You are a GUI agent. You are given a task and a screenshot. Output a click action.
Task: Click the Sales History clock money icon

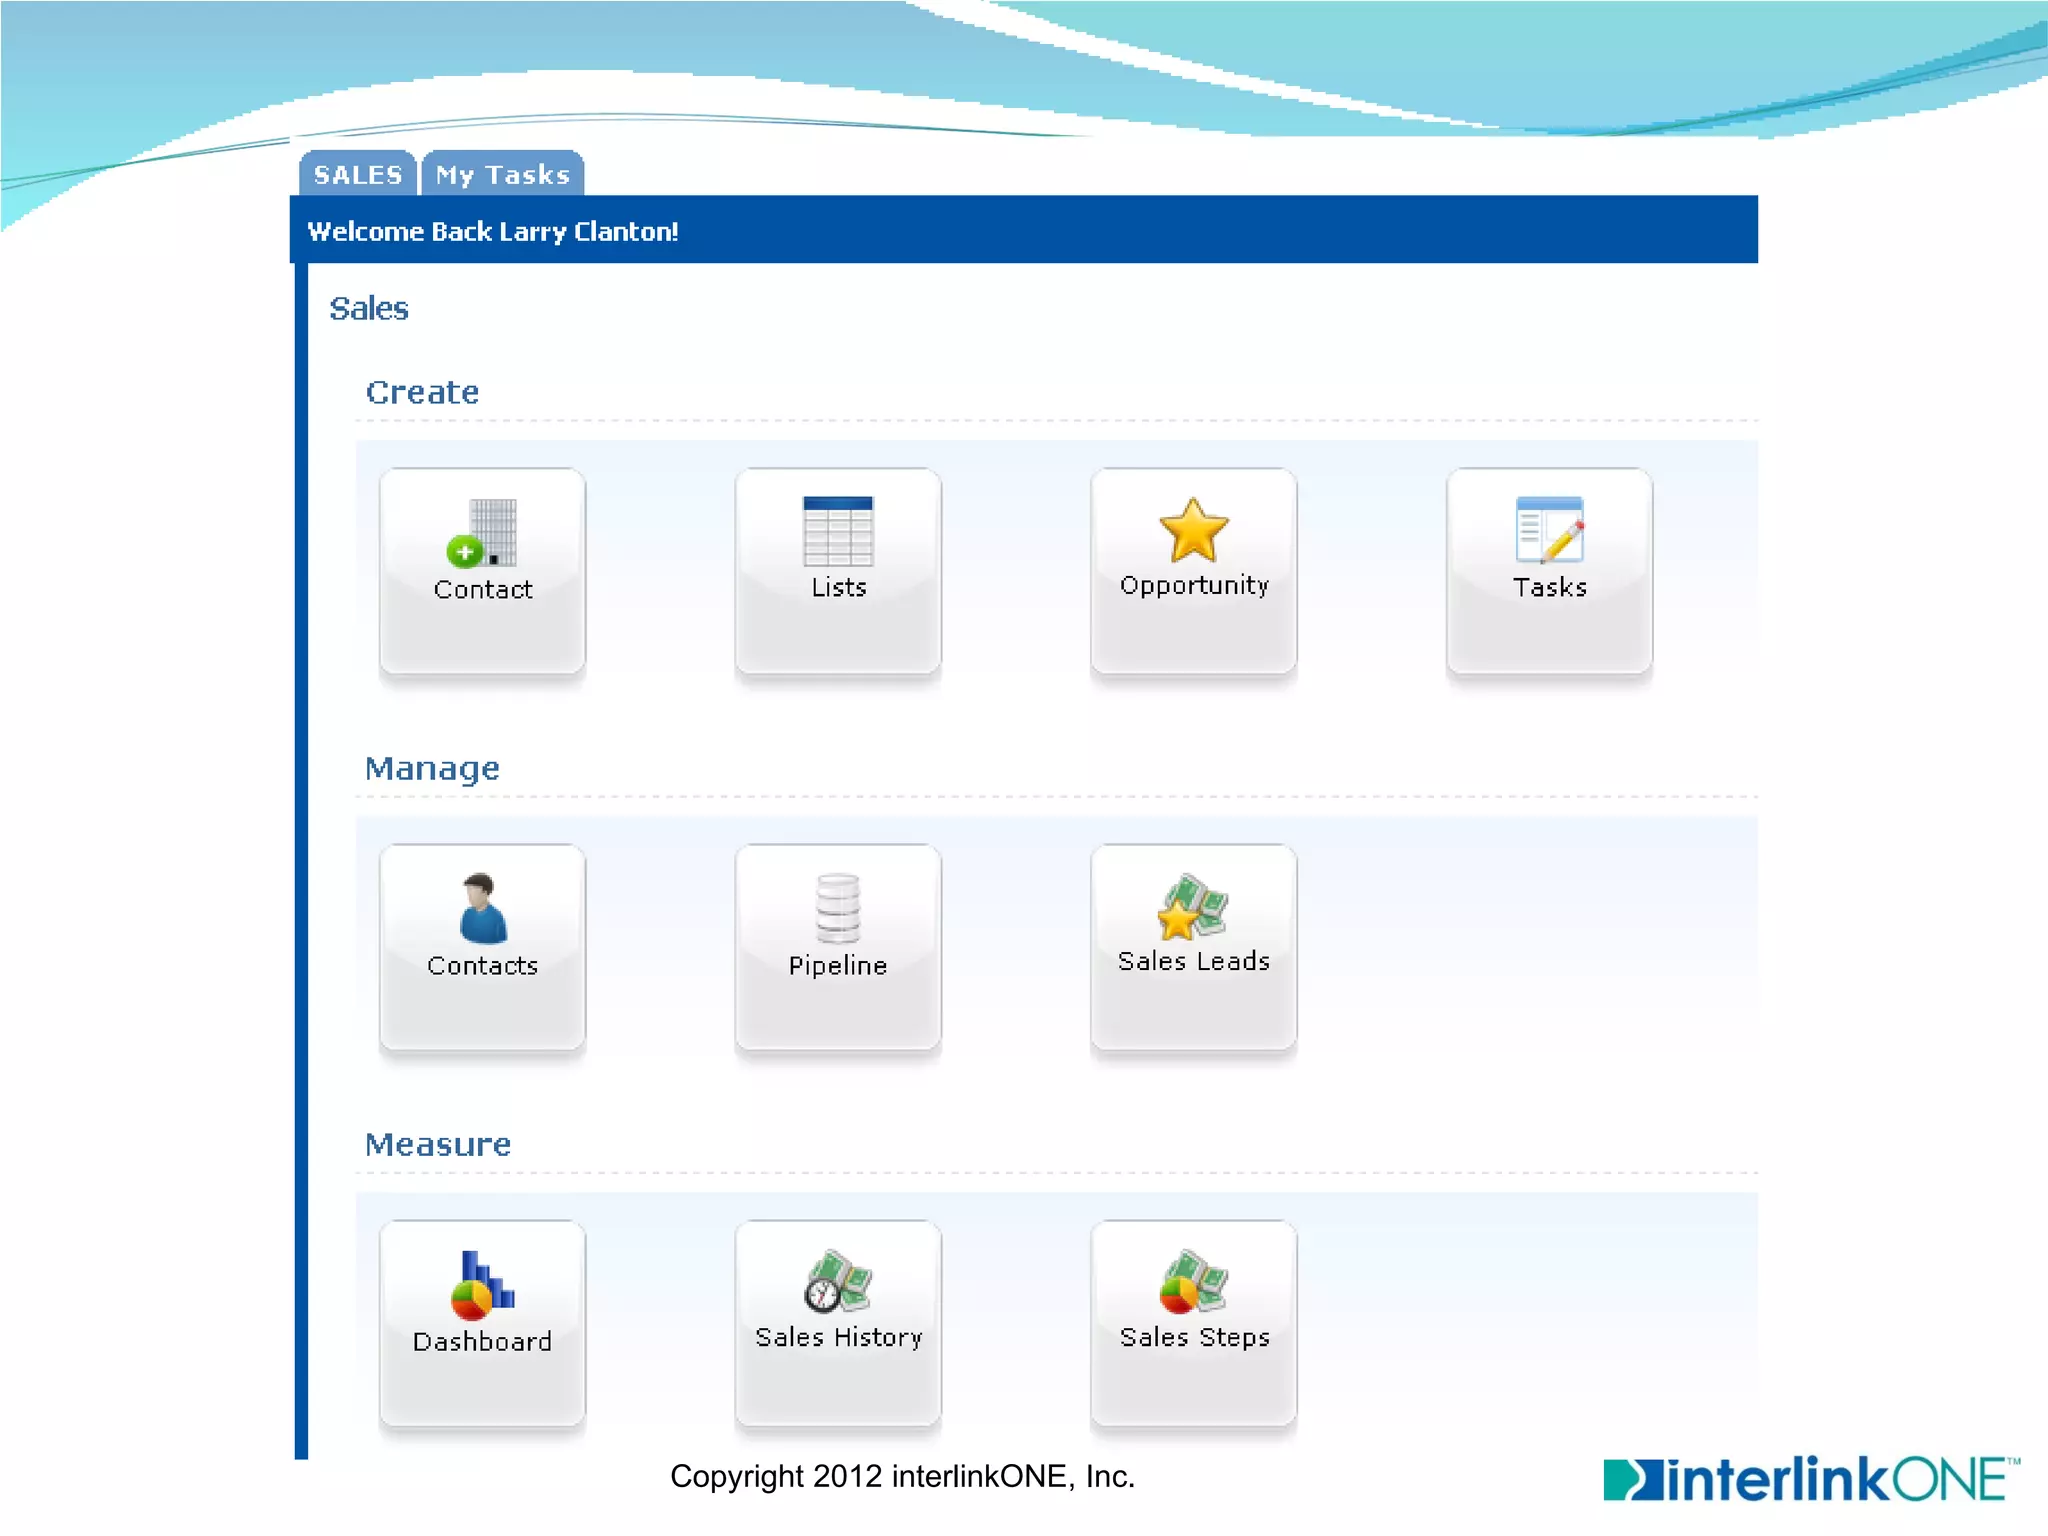838,1282
